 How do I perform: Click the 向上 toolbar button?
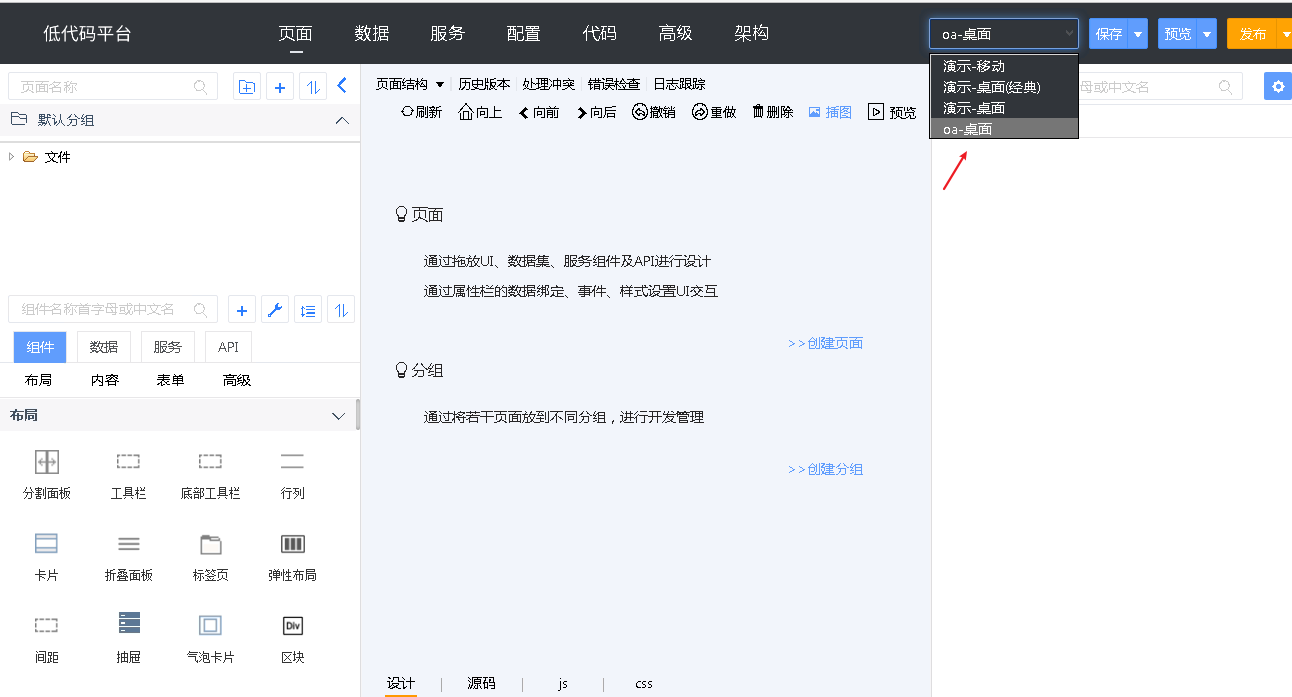[x=480, y=112]
